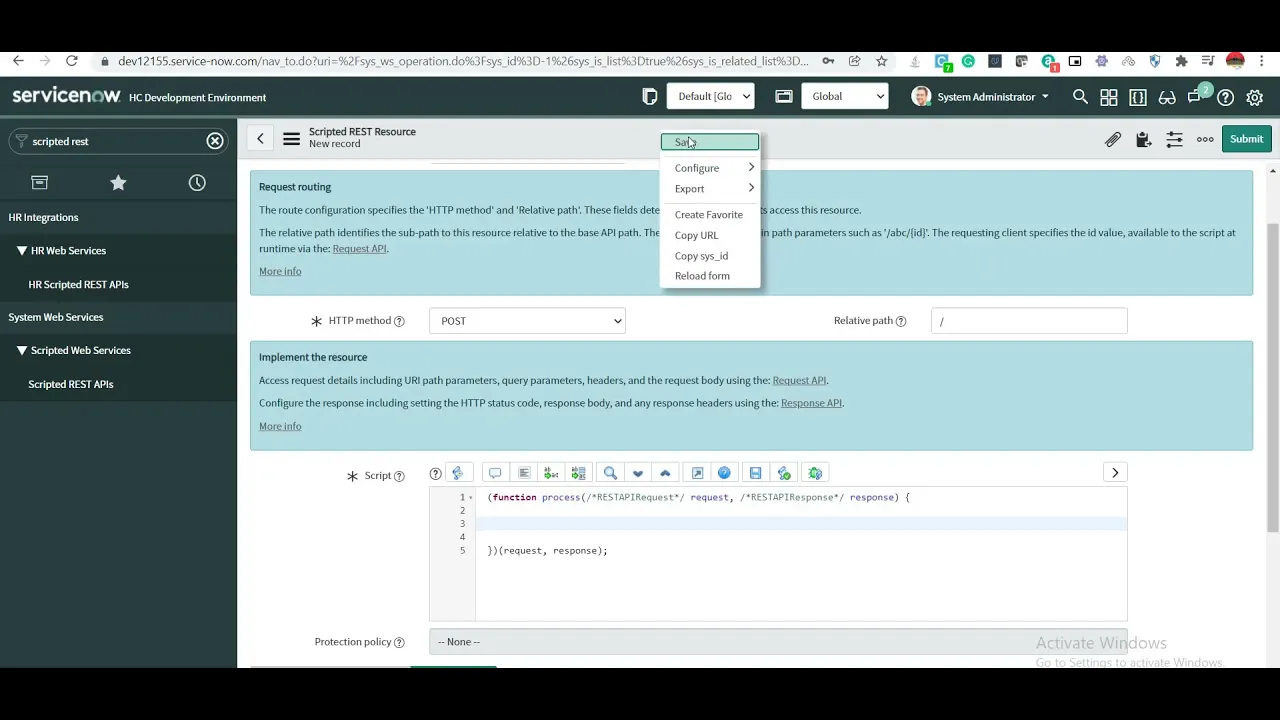Open the grid-squares icon in the header

pos(1109,97)
